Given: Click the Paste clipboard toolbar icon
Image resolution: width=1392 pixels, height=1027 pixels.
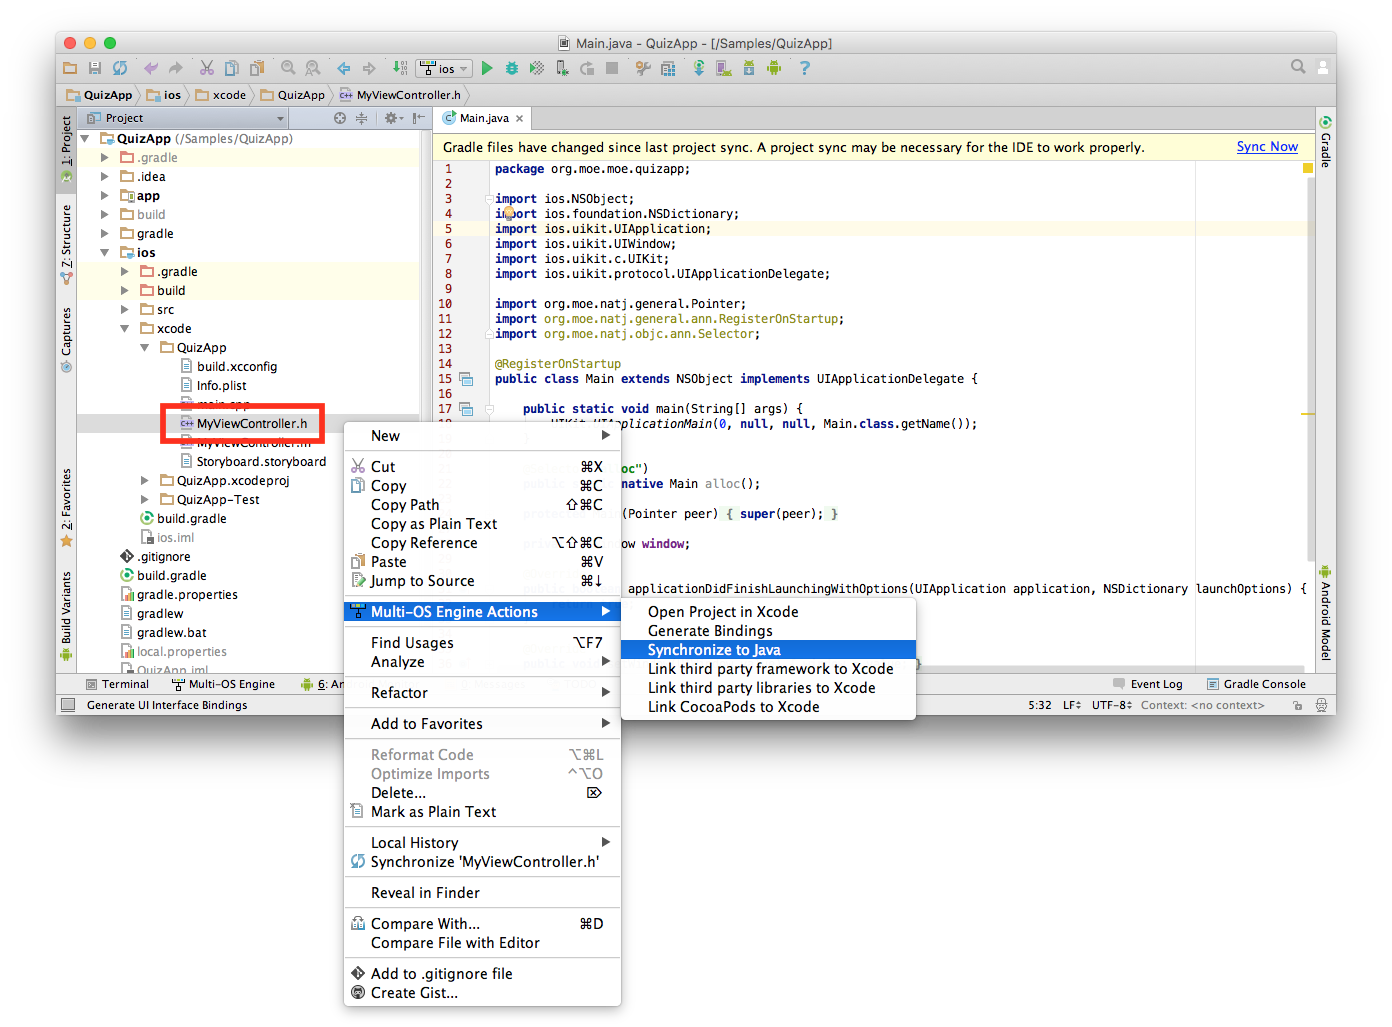Looking at the screenshot, I should coord(257,68).
